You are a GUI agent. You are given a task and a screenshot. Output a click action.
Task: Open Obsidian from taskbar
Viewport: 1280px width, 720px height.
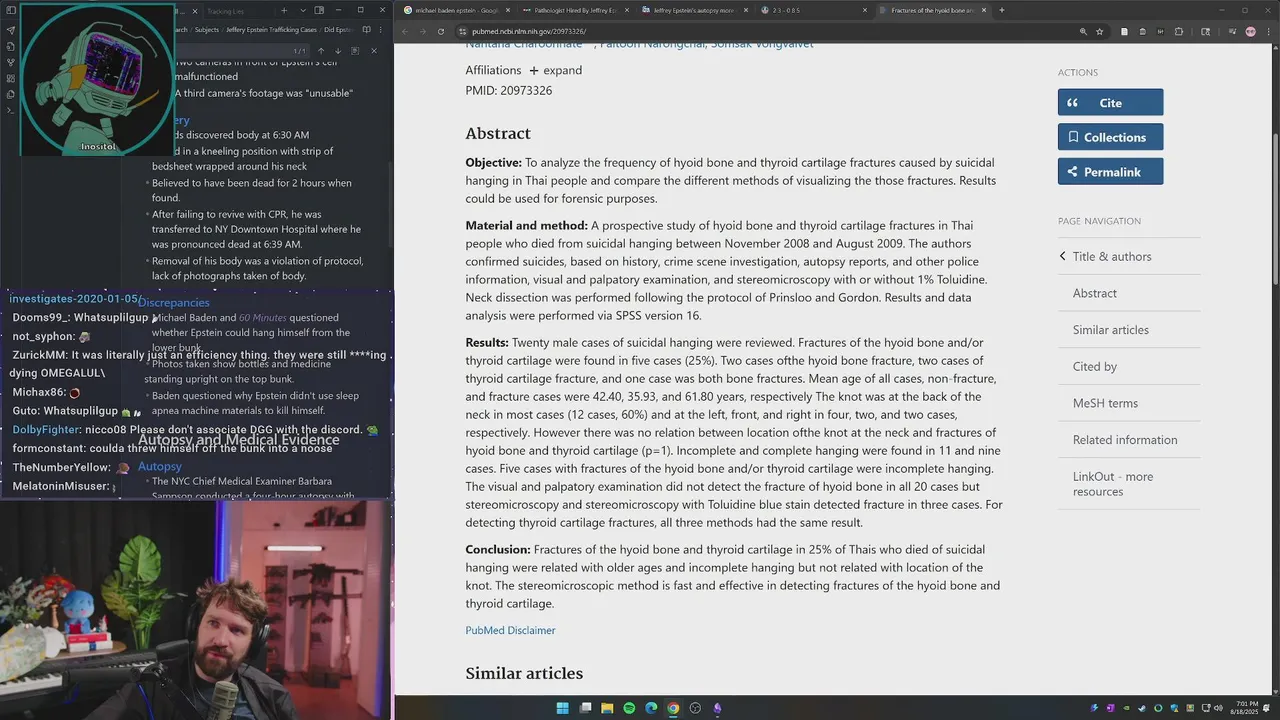pyautogui.click(x=717, y=708)
